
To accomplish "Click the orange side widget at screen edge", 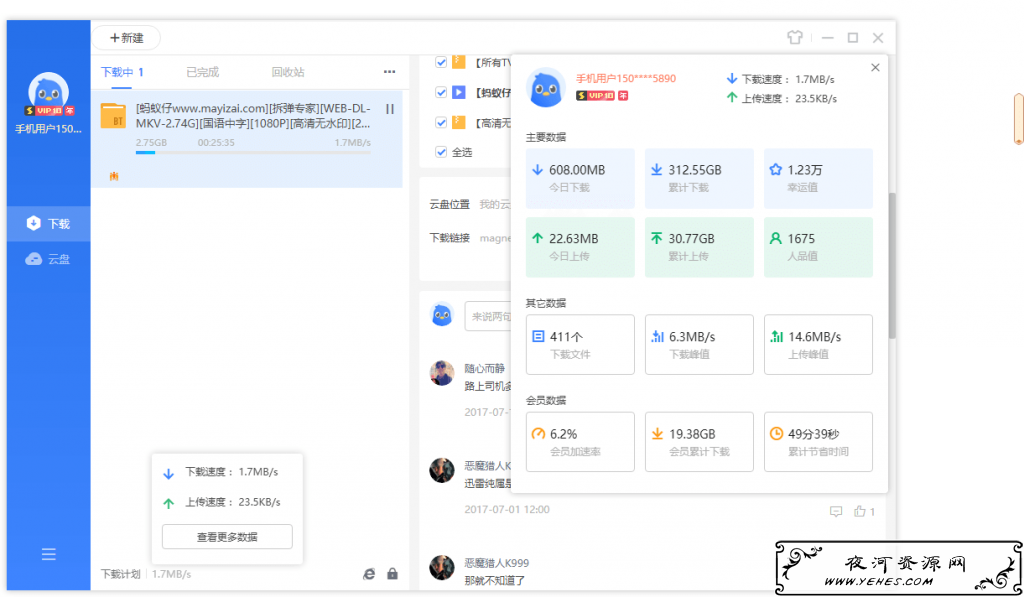I will point(1018,119).
